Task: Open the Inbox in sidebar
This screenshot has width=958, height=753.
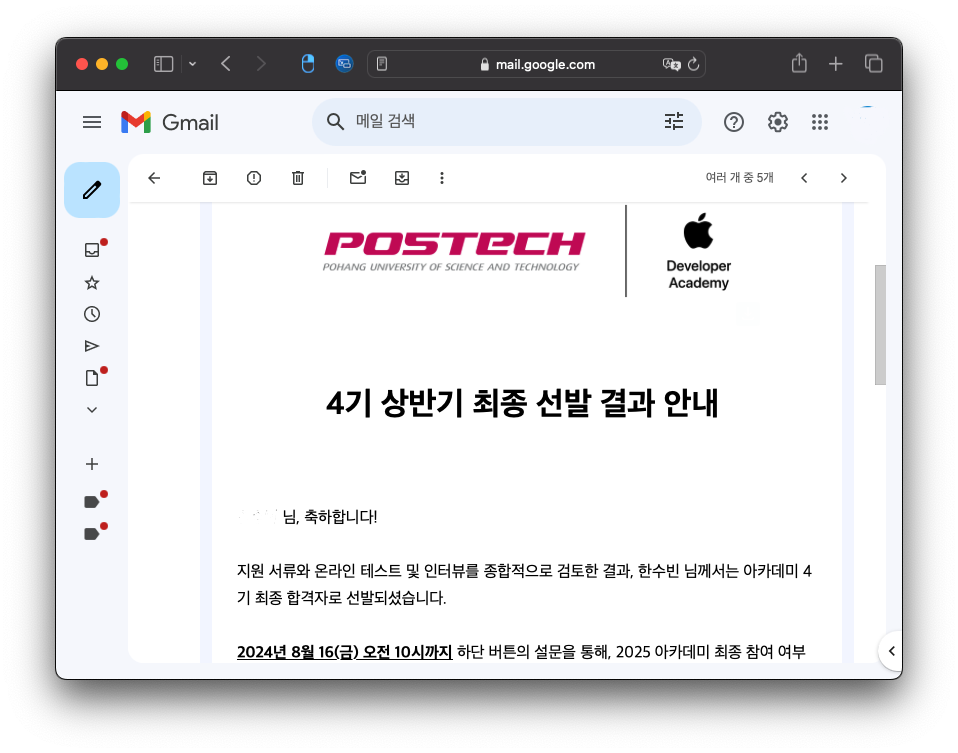Action: point(92,249)
